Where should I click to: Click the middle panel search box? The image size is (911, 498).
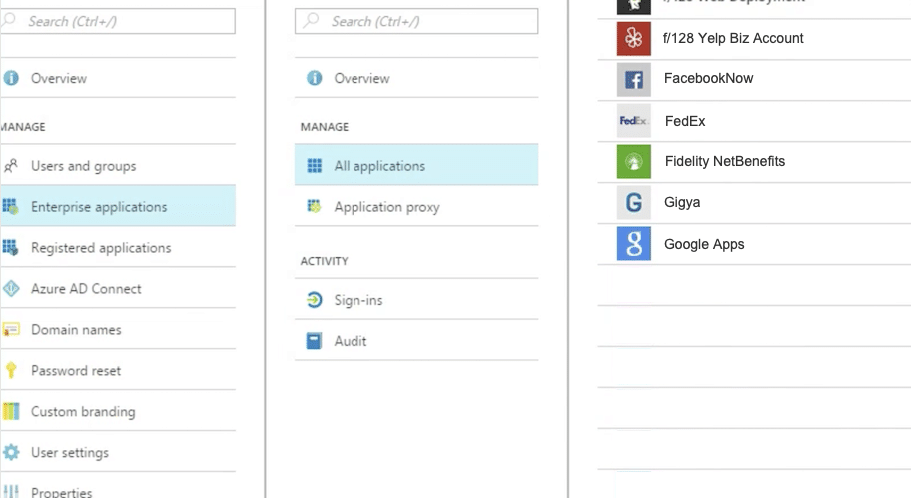pyautogui.click(x=416, y=22)
